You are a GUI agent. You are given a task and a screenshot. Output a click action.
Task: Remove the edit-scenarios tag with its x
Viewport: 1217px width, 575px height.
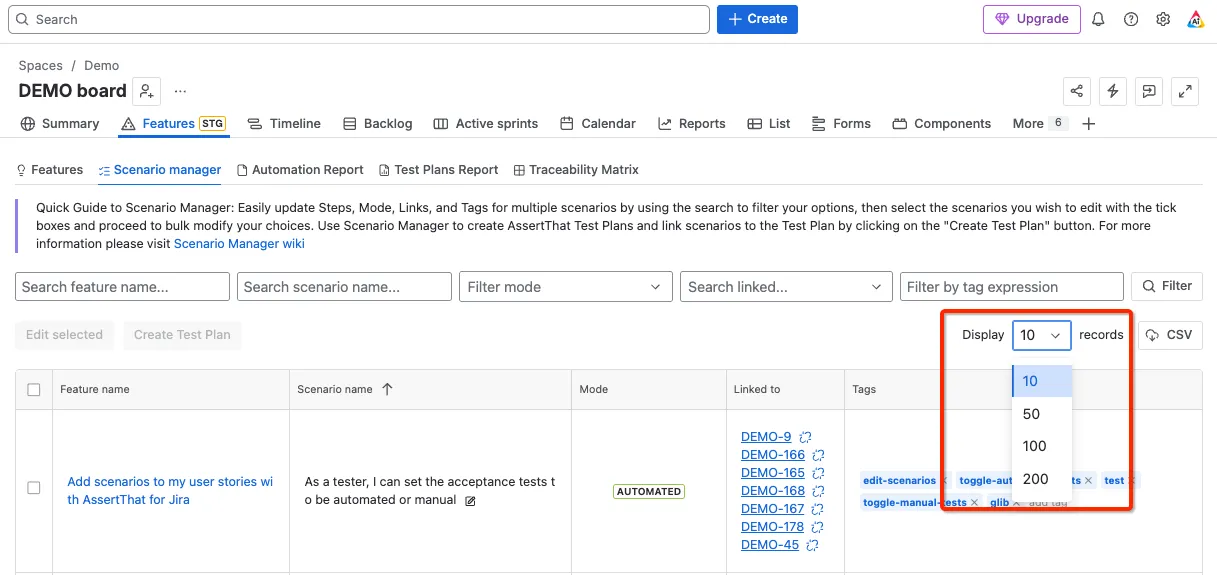tap(944, 481)
